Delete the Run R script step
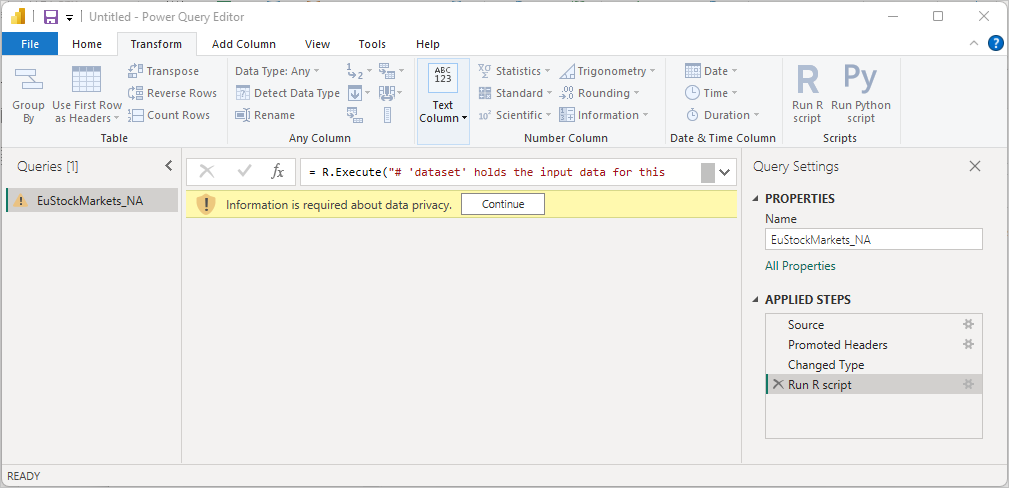This screenshot has height=488, width=1009. (x=778, y=384)
